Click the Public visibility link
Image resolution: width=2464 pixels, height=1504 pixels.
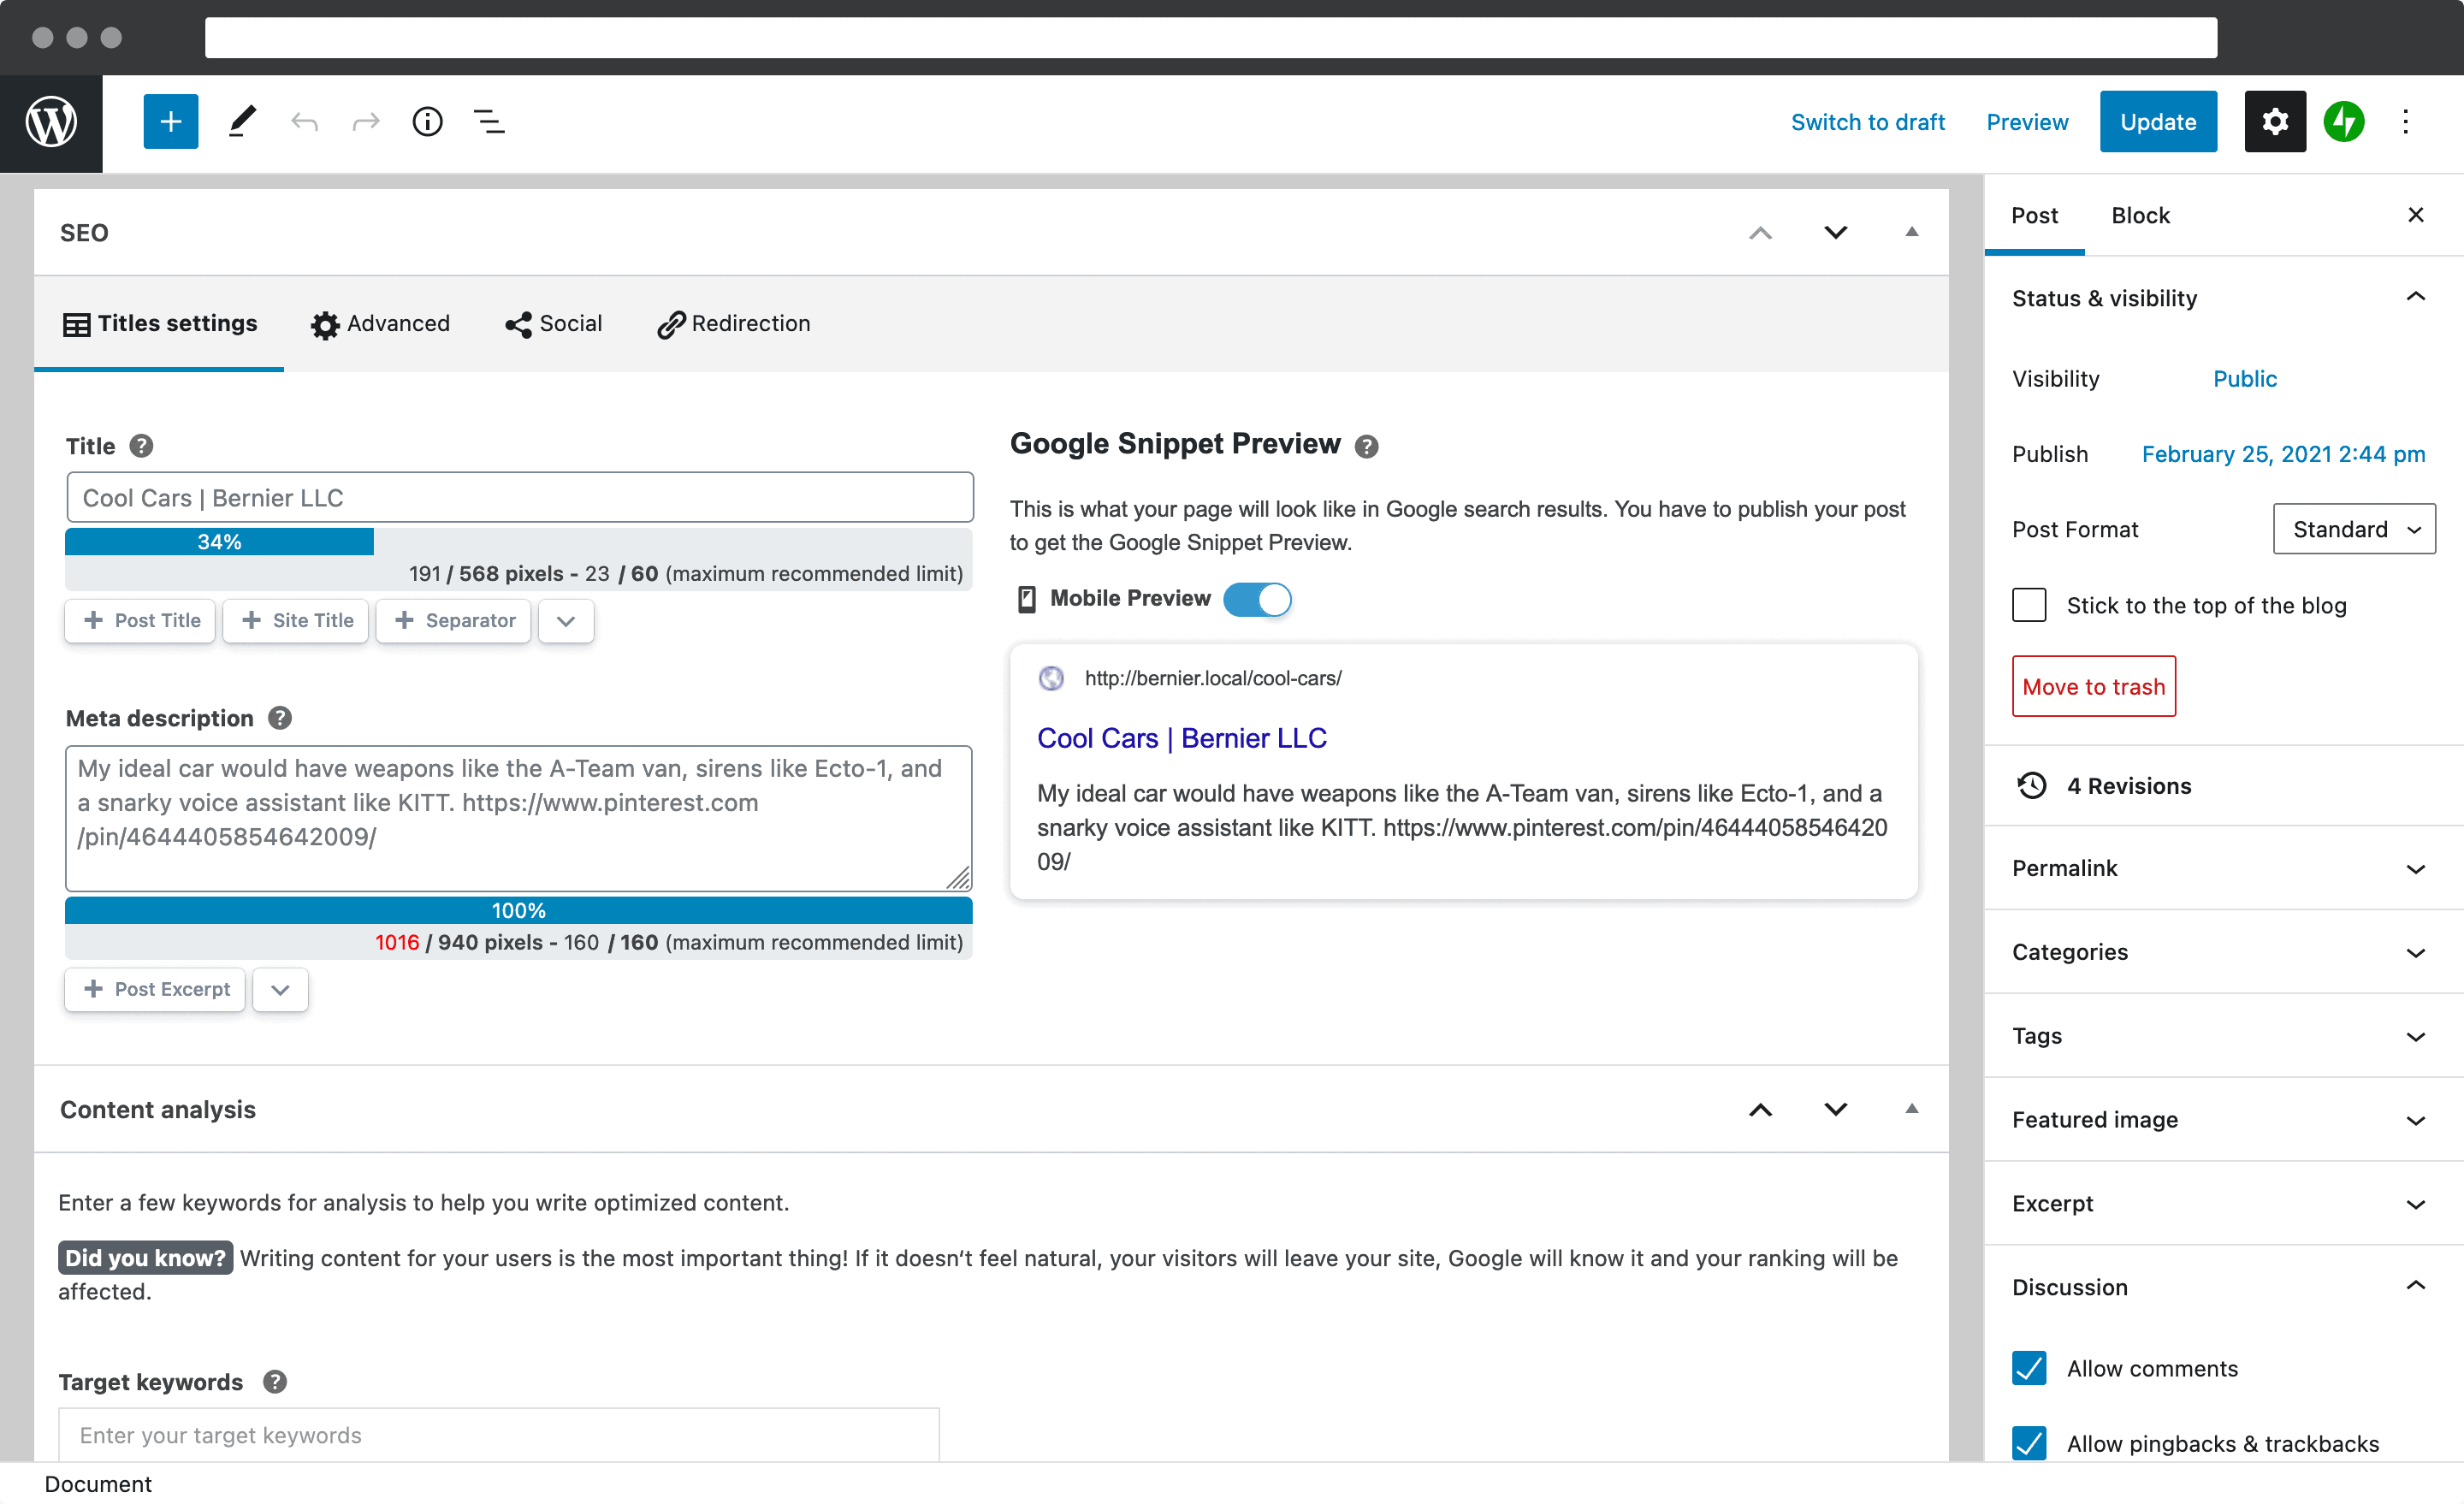pyautogui.click(x=2244, y=379)
